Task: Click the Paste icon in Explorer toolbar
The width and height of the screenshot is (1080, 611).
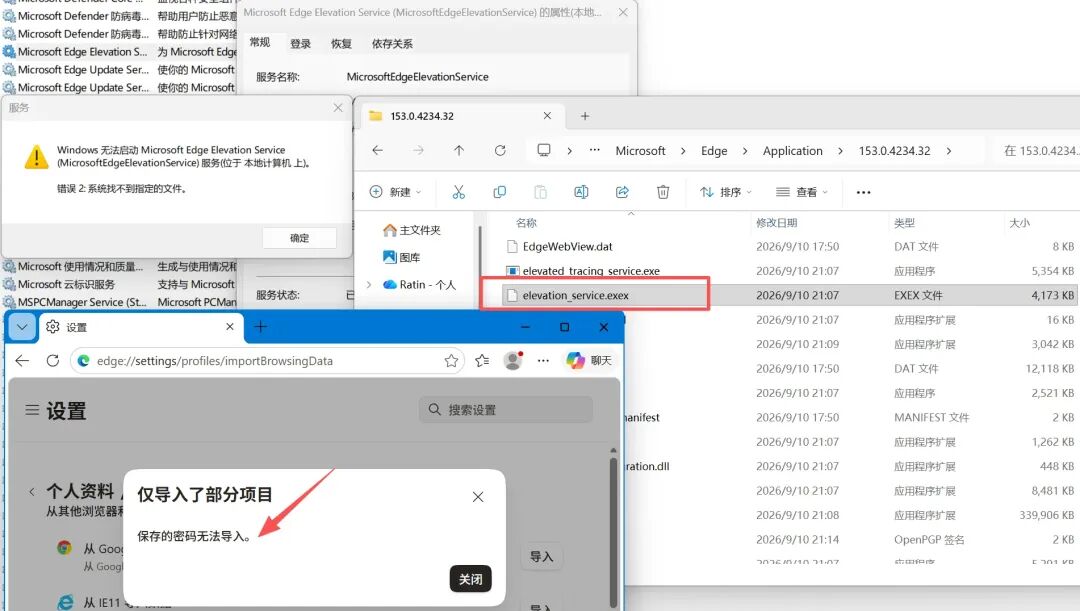Action: click(x=541, y=192)
